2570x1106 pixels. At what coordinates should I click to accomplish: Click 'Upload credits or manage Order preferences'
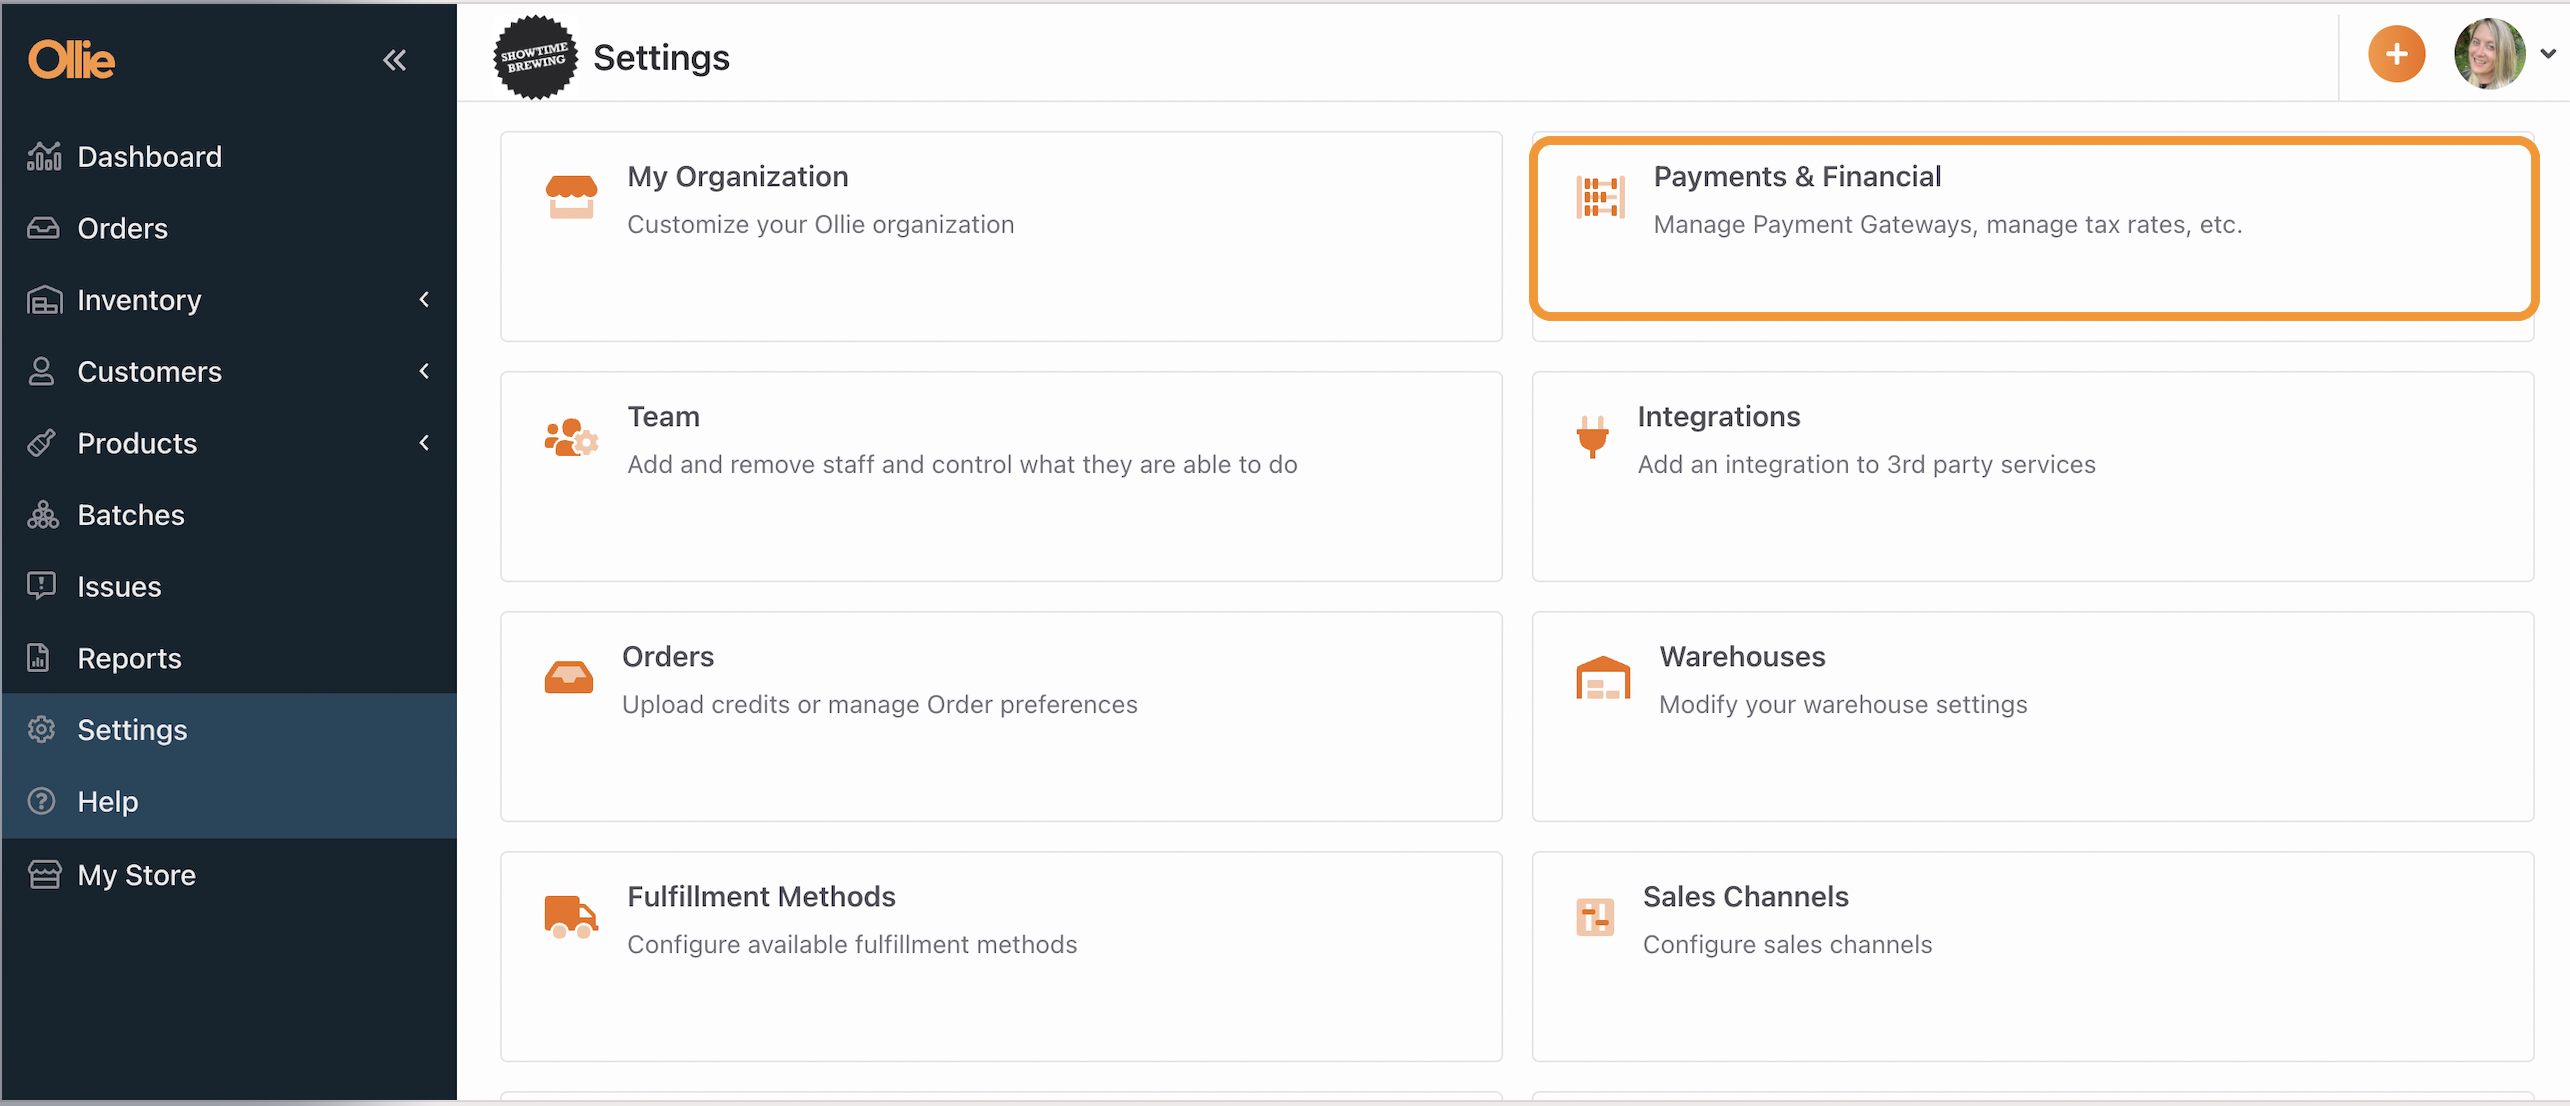[879, 705]
